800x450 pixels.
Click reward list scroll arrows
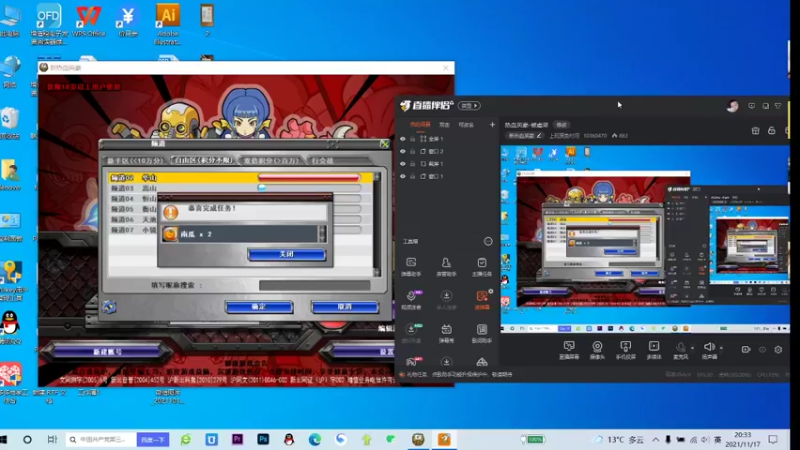pos(322,234)
